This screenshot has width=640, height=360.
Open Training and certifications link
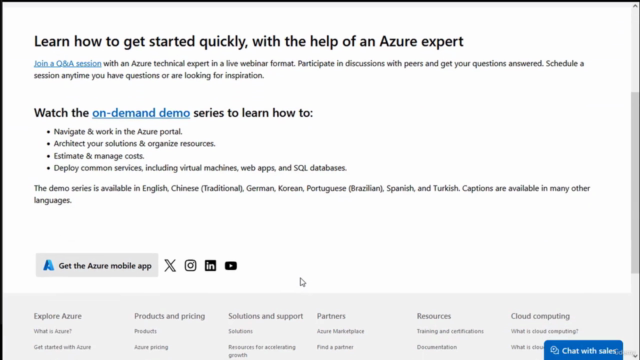pos(450,331)
